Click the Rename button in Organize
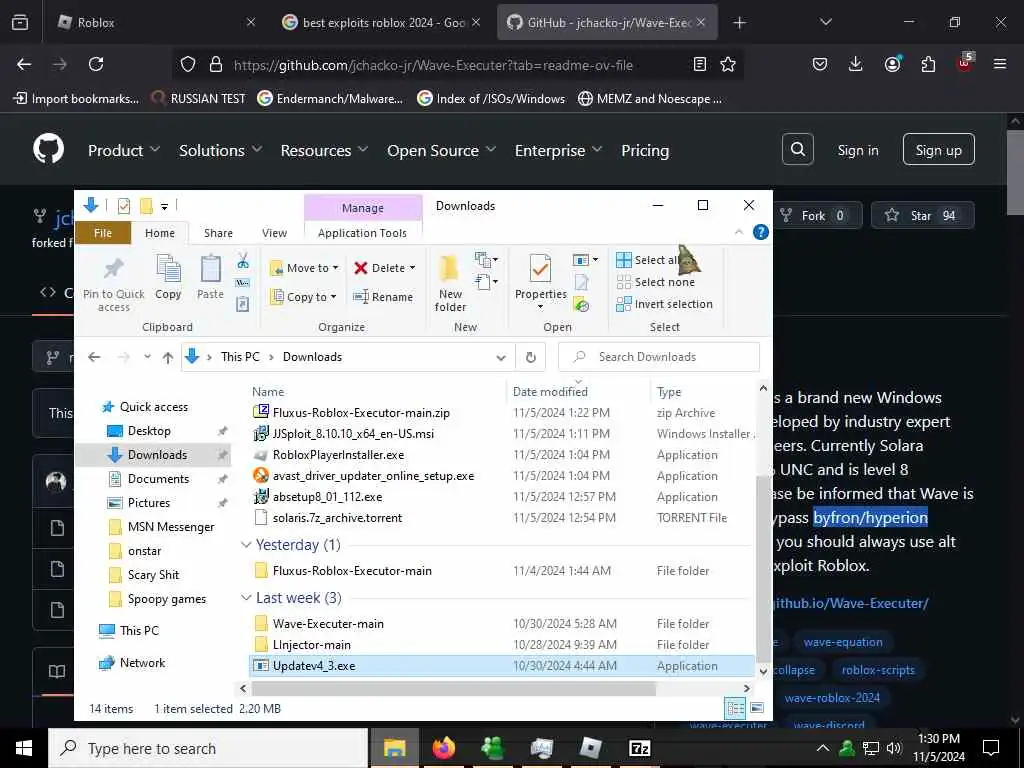 coord(383,297)
